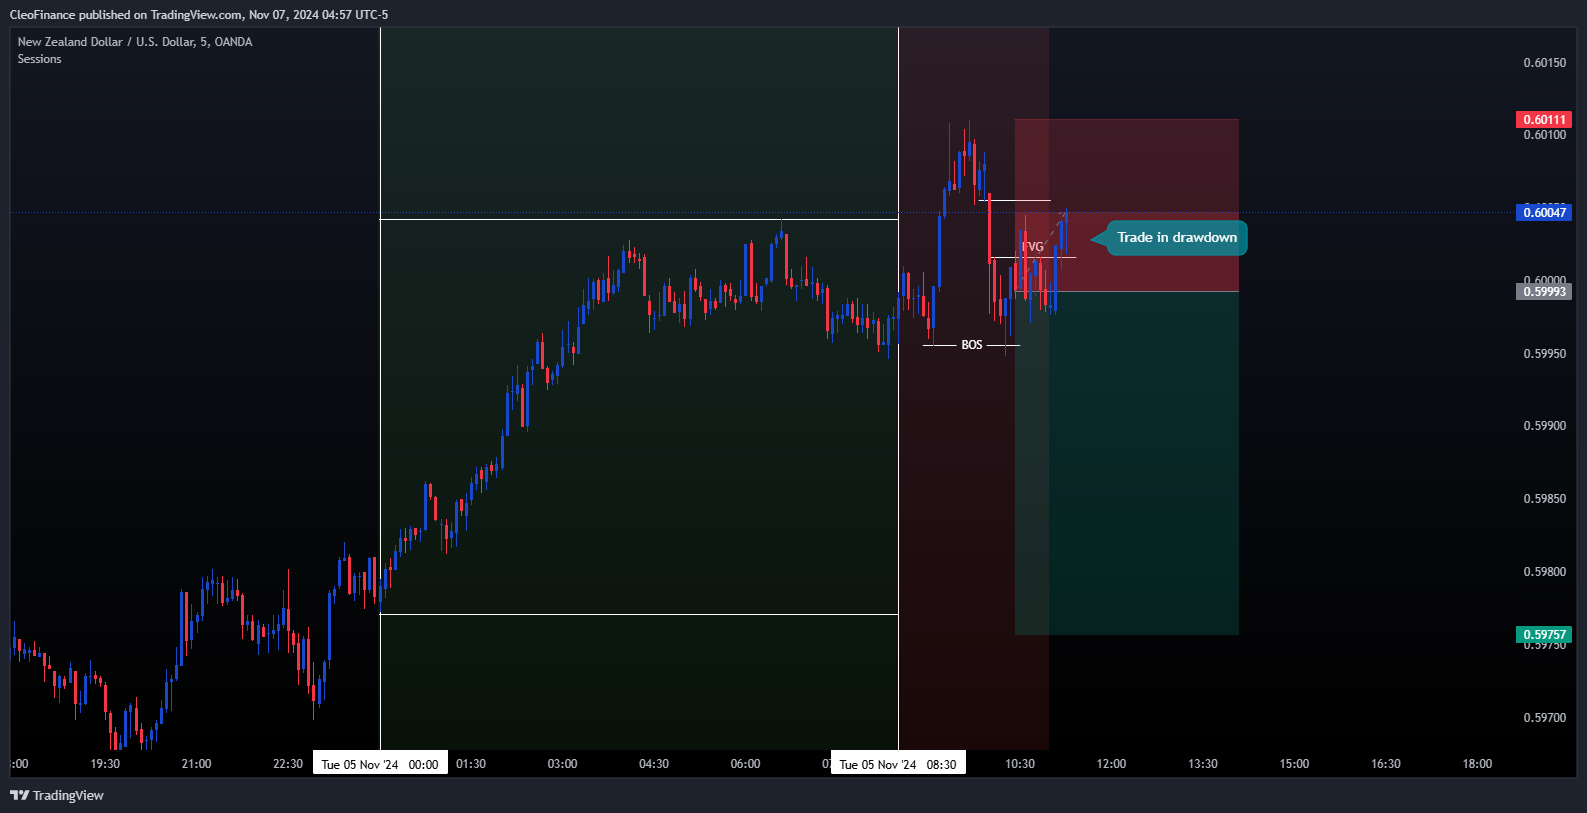Click the 0.59850 price axis value
Image resolution: width=1587 pixels, height=813 pixels.
(1544, 499)
